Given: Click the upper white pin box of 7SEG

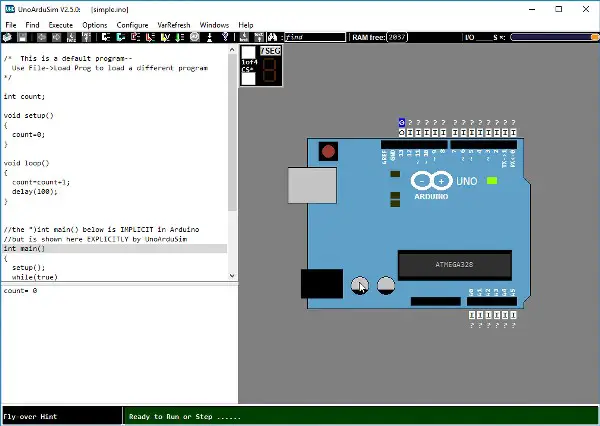Looking at the screenshot, I should (x=248, y=52).
